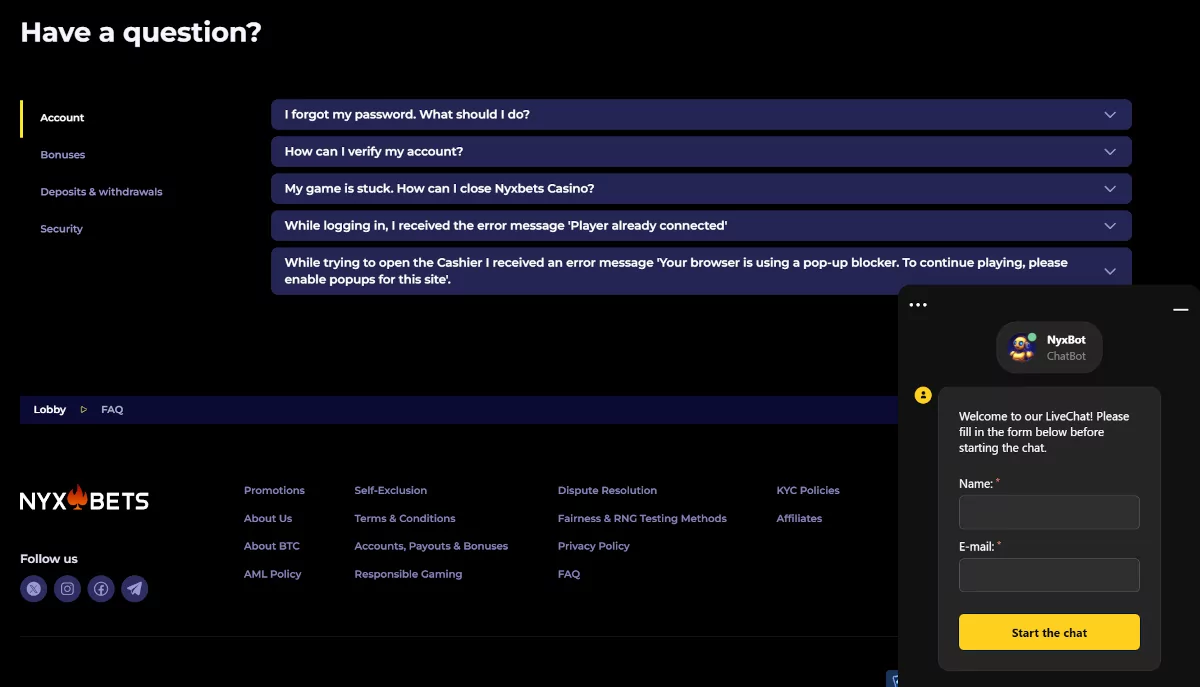
Task: Start the chat with yellow button
Action: (1049, 632)
